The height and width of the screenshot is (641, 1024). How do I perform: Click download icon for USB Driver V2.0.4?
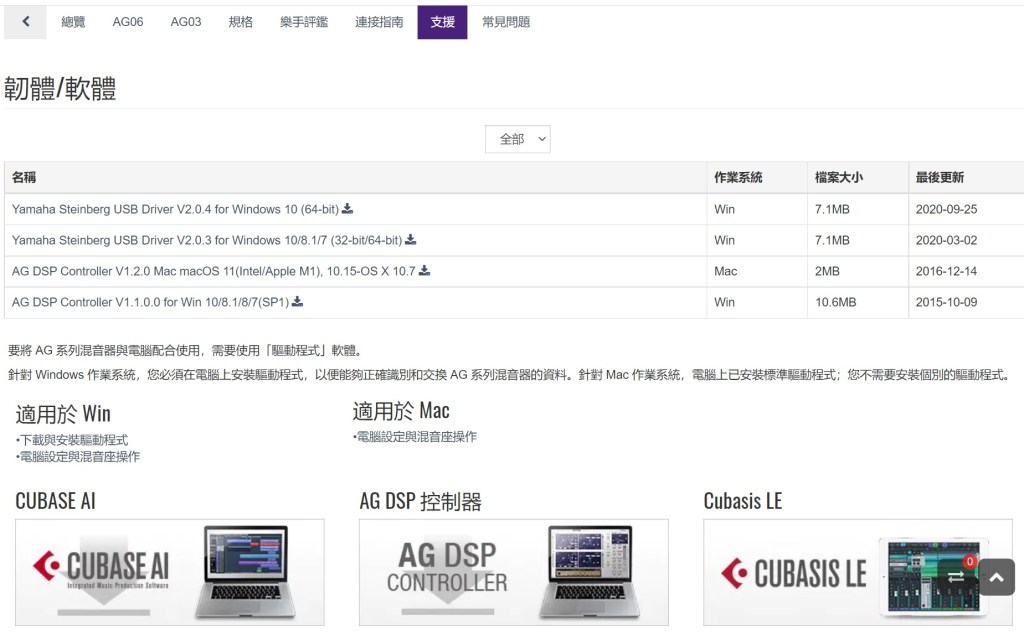click(348, 209)
